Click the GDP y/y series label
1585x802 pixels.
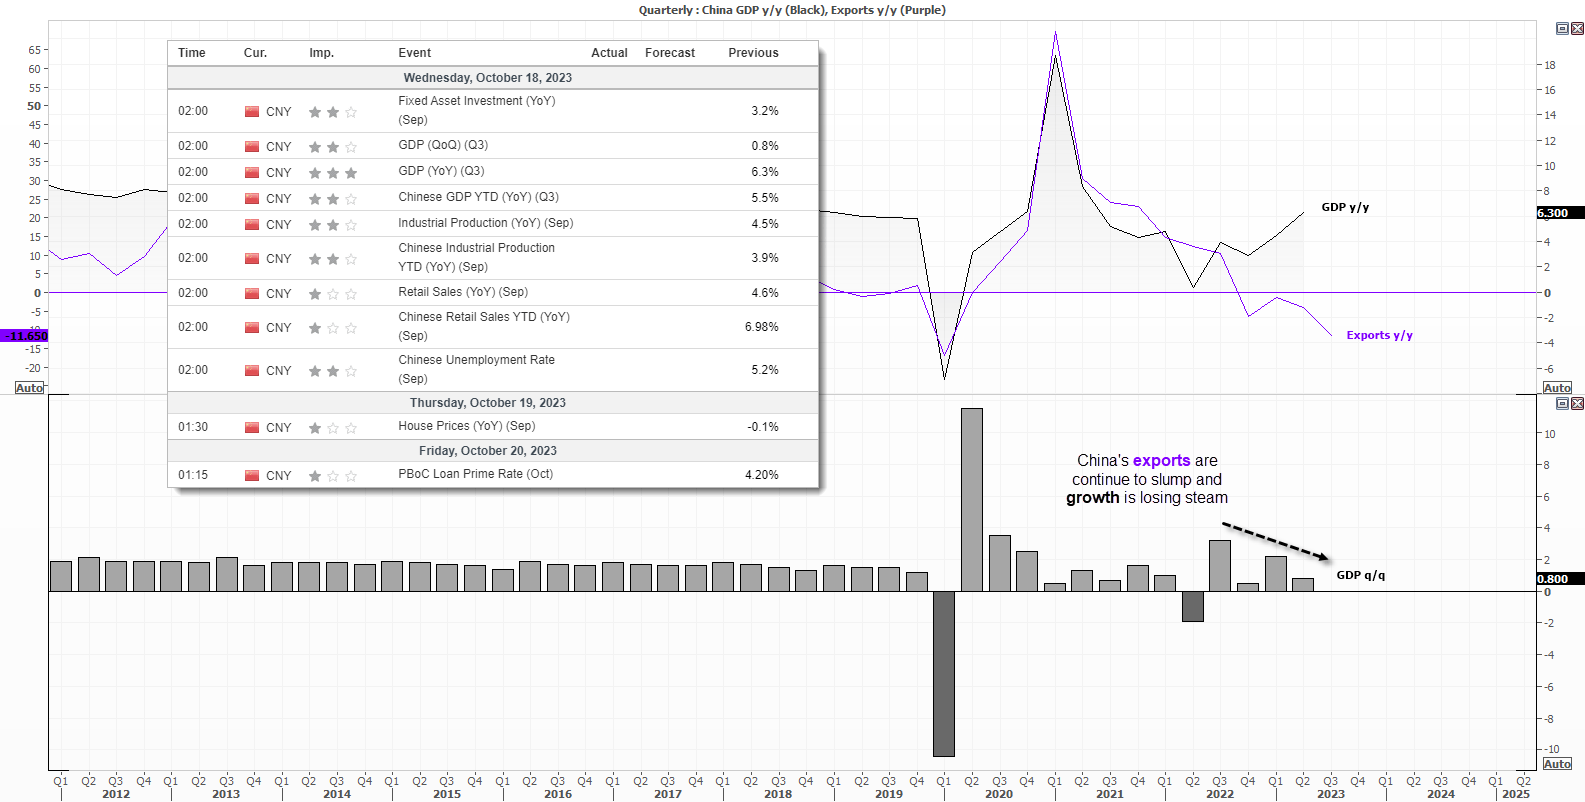coord(1345,207)
